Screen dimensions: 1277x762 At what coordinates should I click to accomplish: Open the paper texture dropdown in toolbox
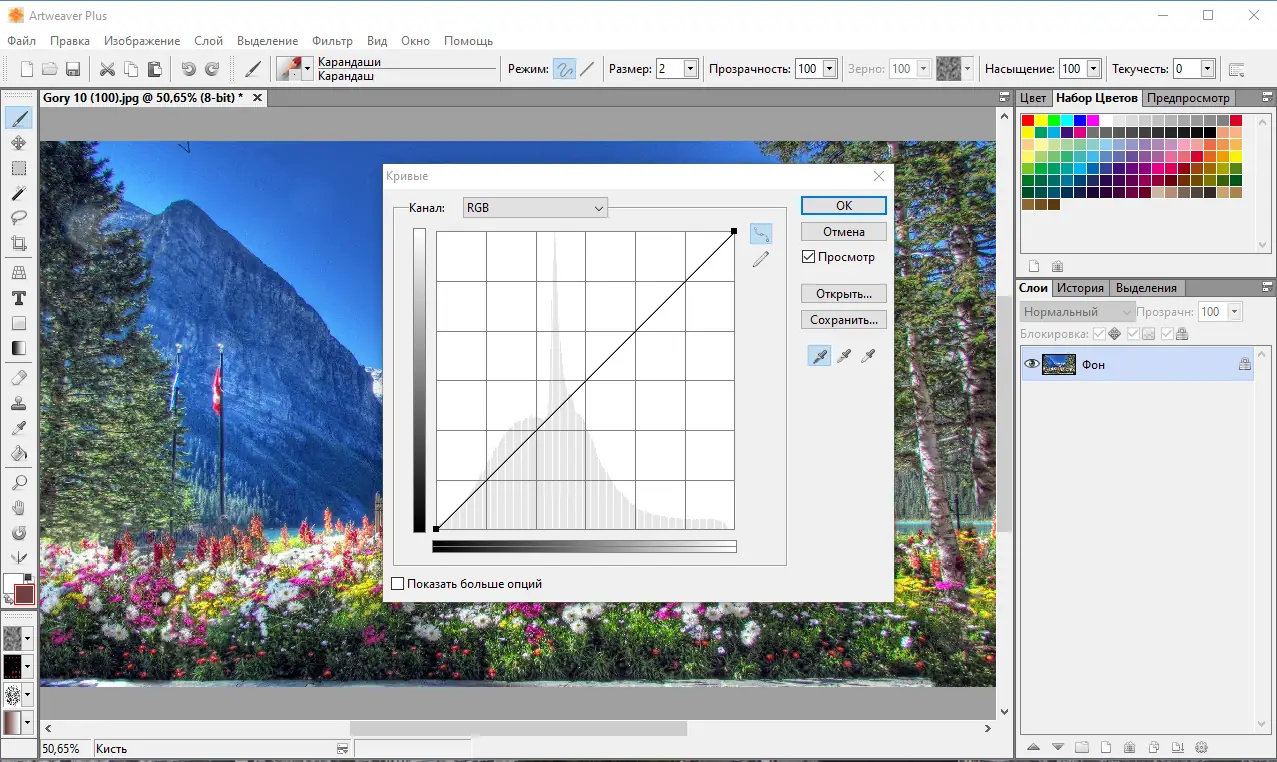(27, 637)
